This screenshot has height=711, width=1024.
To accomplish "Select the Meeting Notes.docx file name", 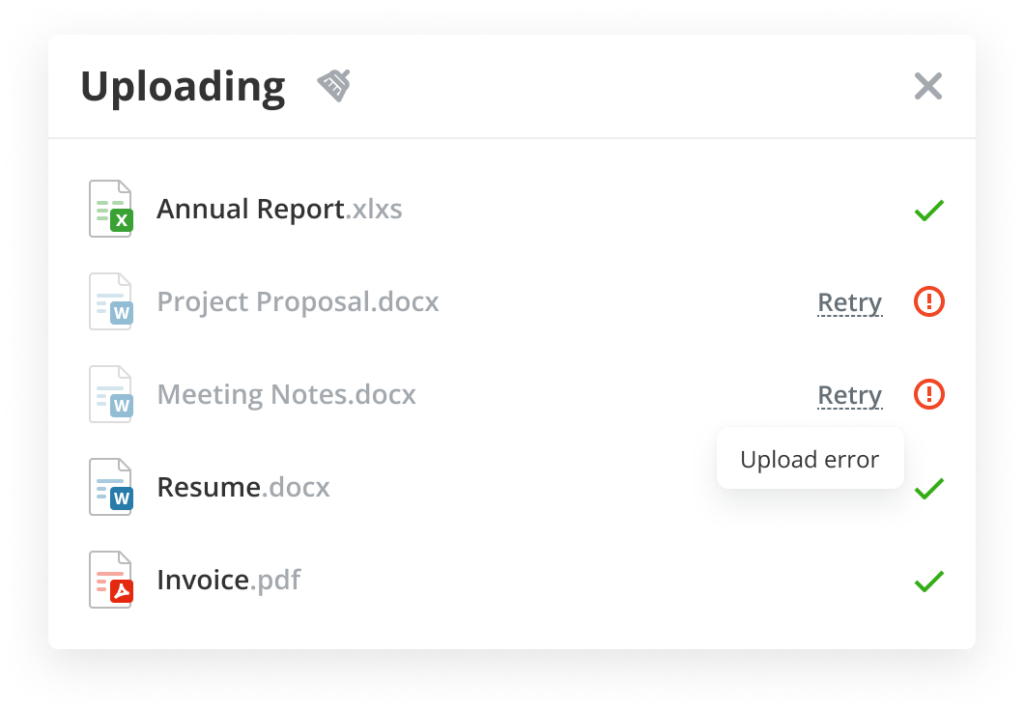I will 286,395.
